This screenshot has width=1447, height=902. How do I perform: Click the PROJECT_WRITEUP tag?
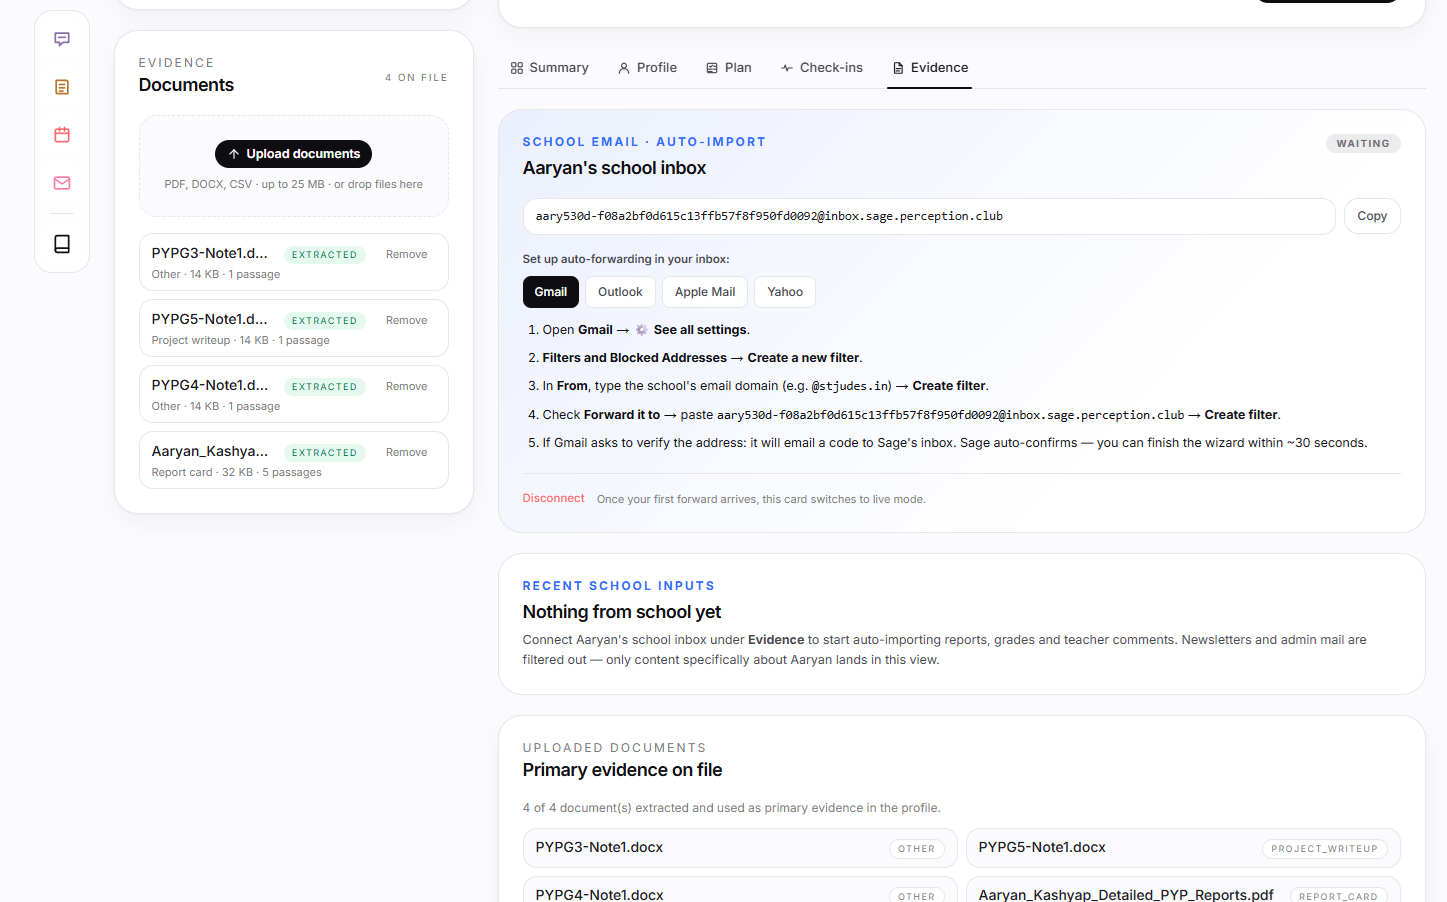pos(1324,849)
